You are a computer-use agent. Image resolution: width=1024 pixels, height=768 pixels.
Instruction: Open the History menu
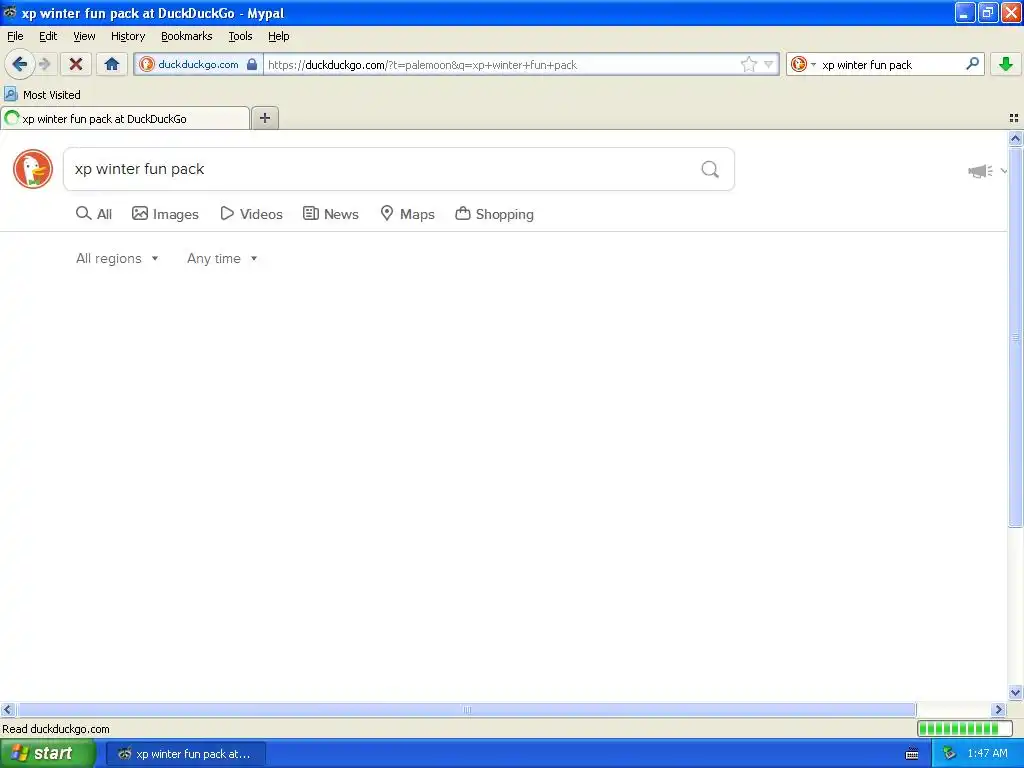(x=127, y=36)
